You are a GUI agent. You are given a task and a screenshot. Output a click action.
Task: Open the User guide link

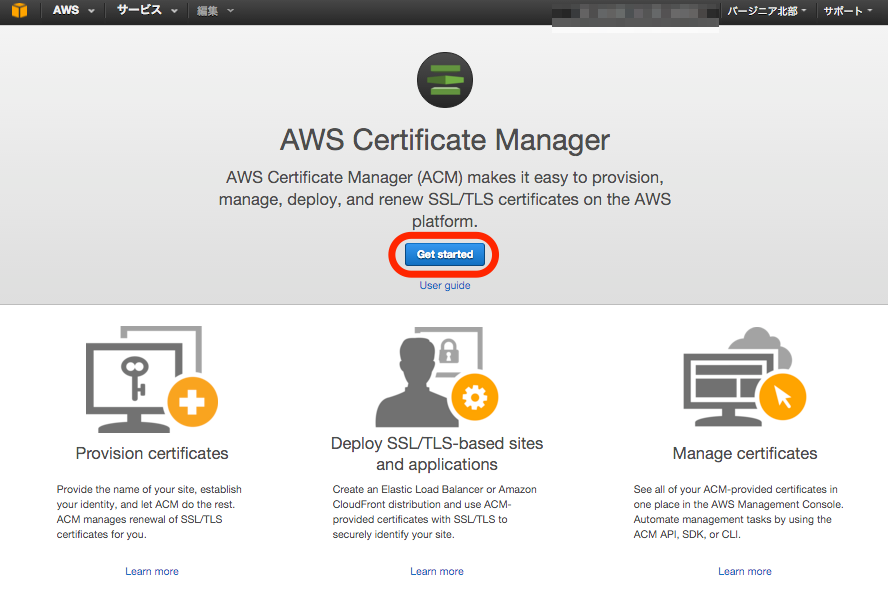[x=444, y=285]
